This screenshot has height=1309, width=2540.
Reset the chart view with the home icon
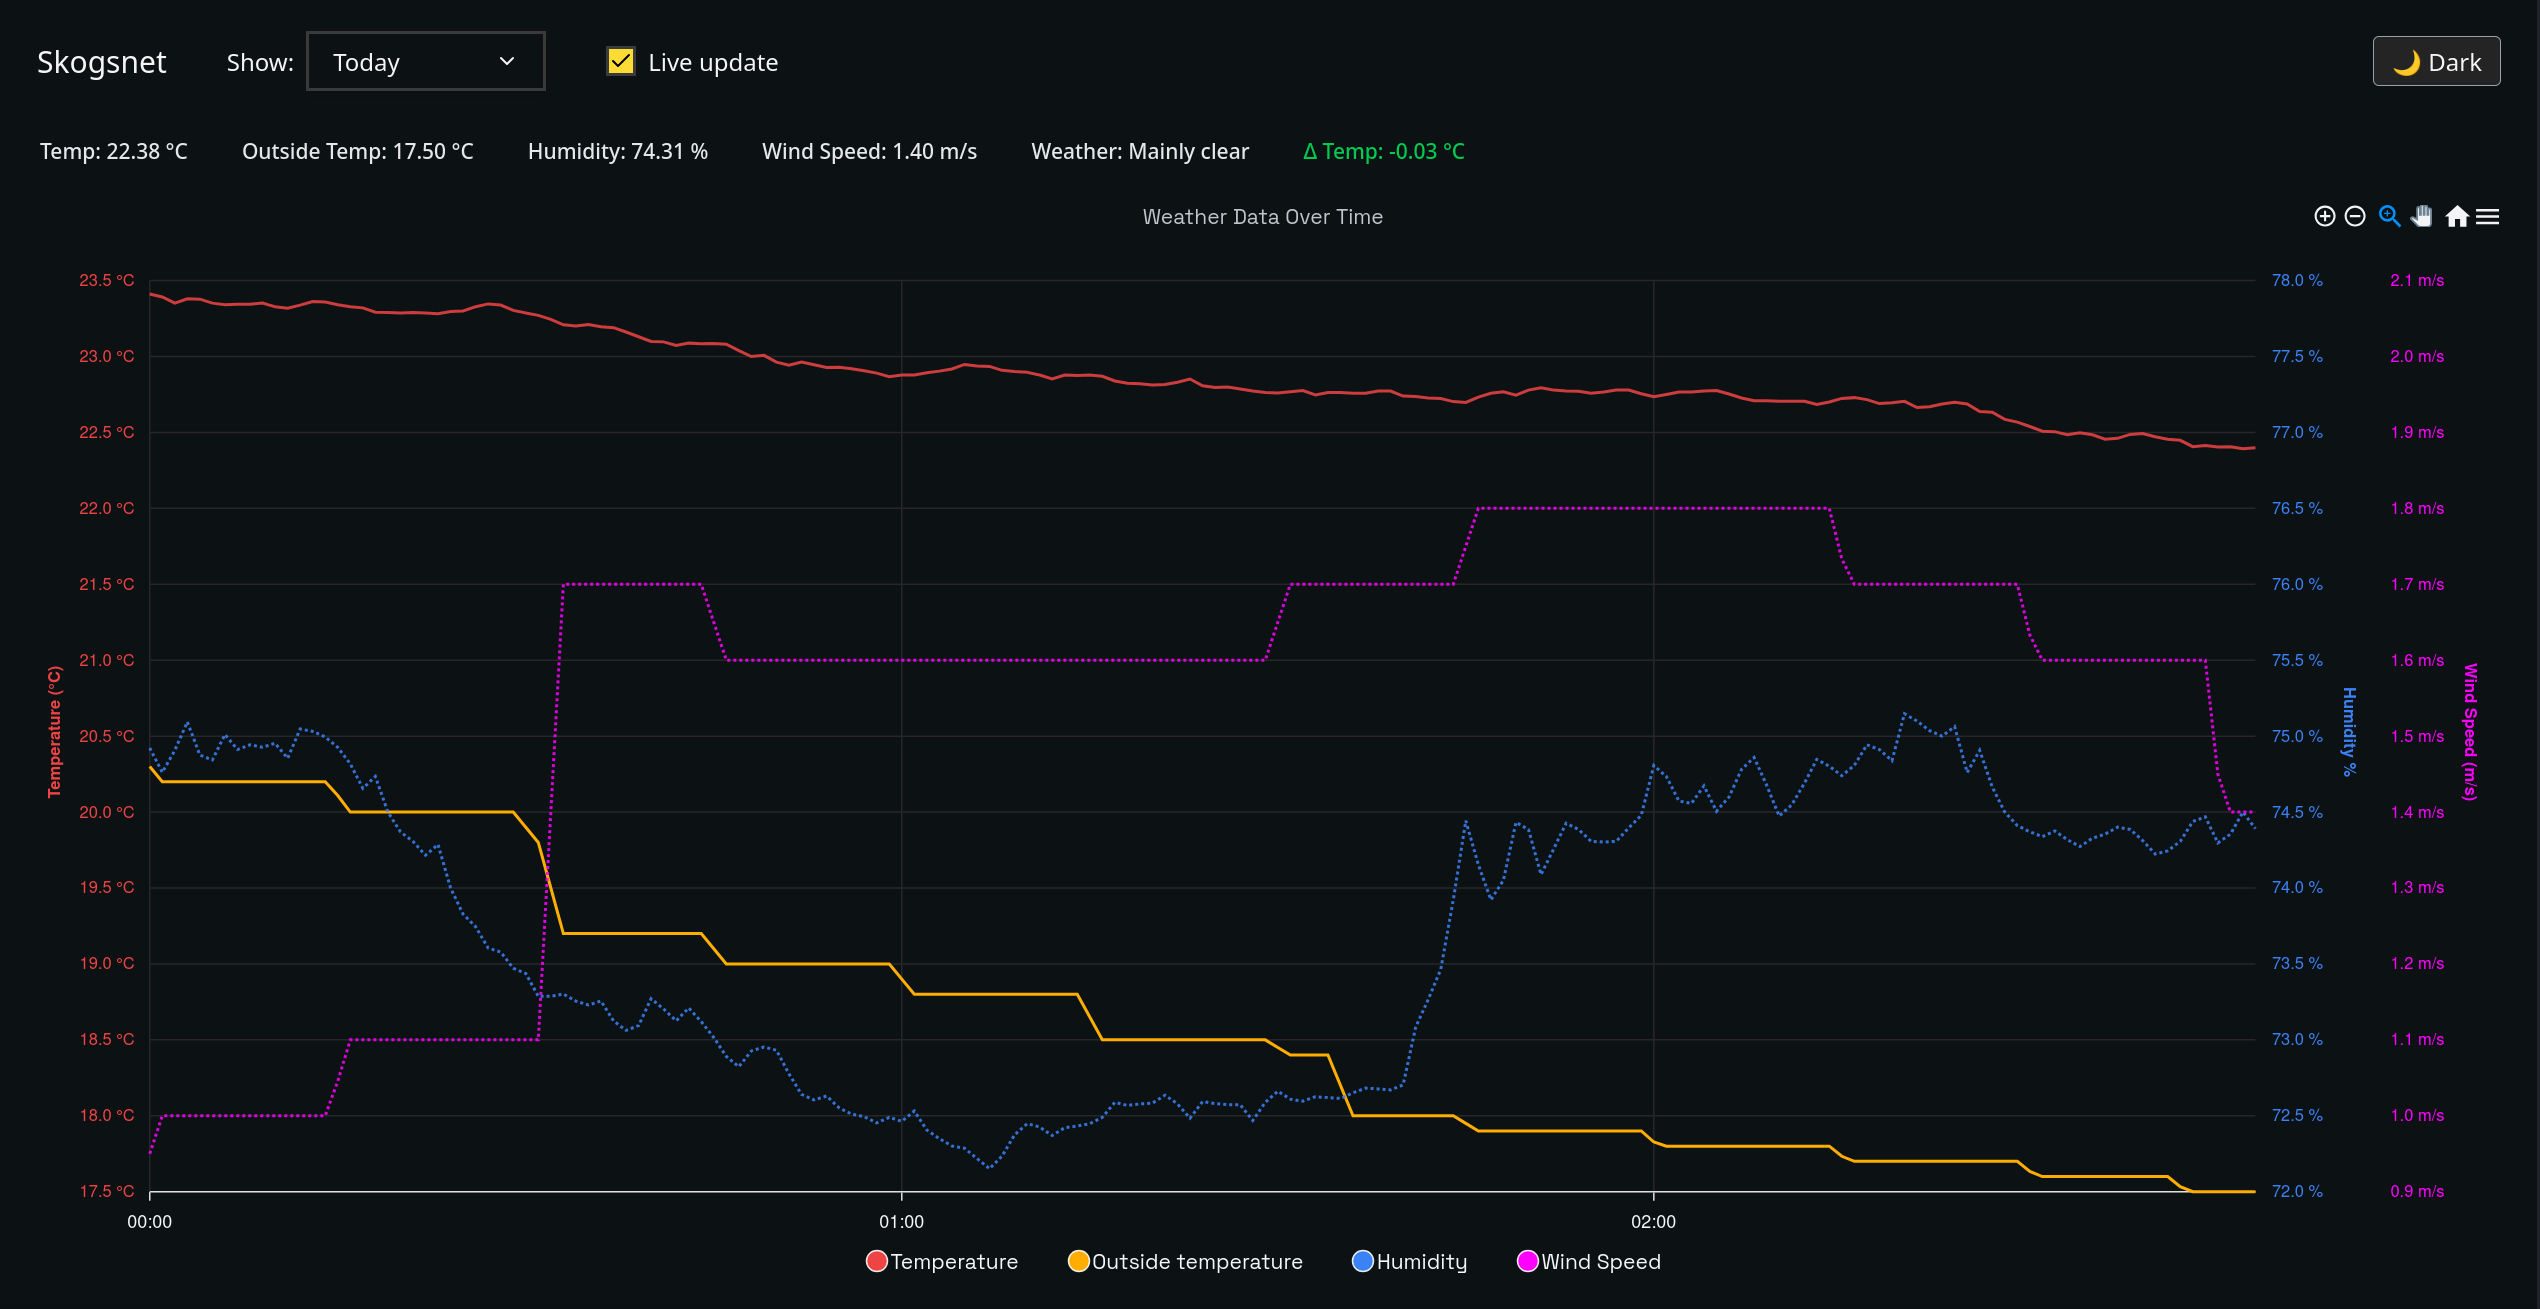point(2457,216)
